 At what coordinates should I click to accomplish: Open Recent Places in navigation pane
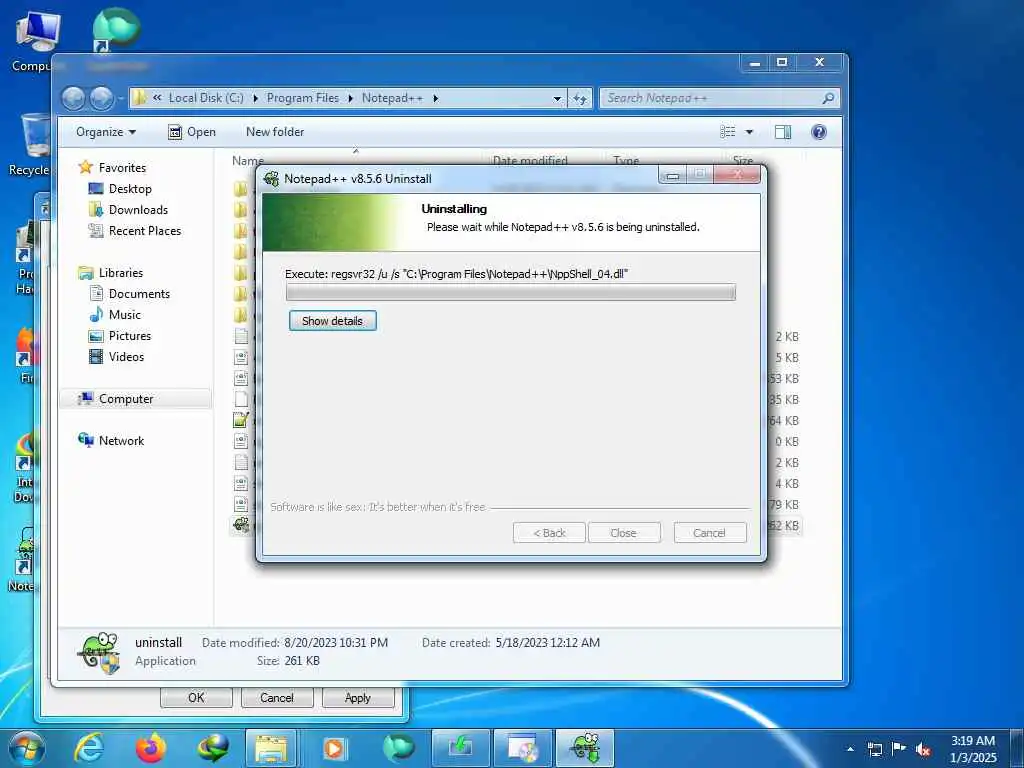pos(144,231)
